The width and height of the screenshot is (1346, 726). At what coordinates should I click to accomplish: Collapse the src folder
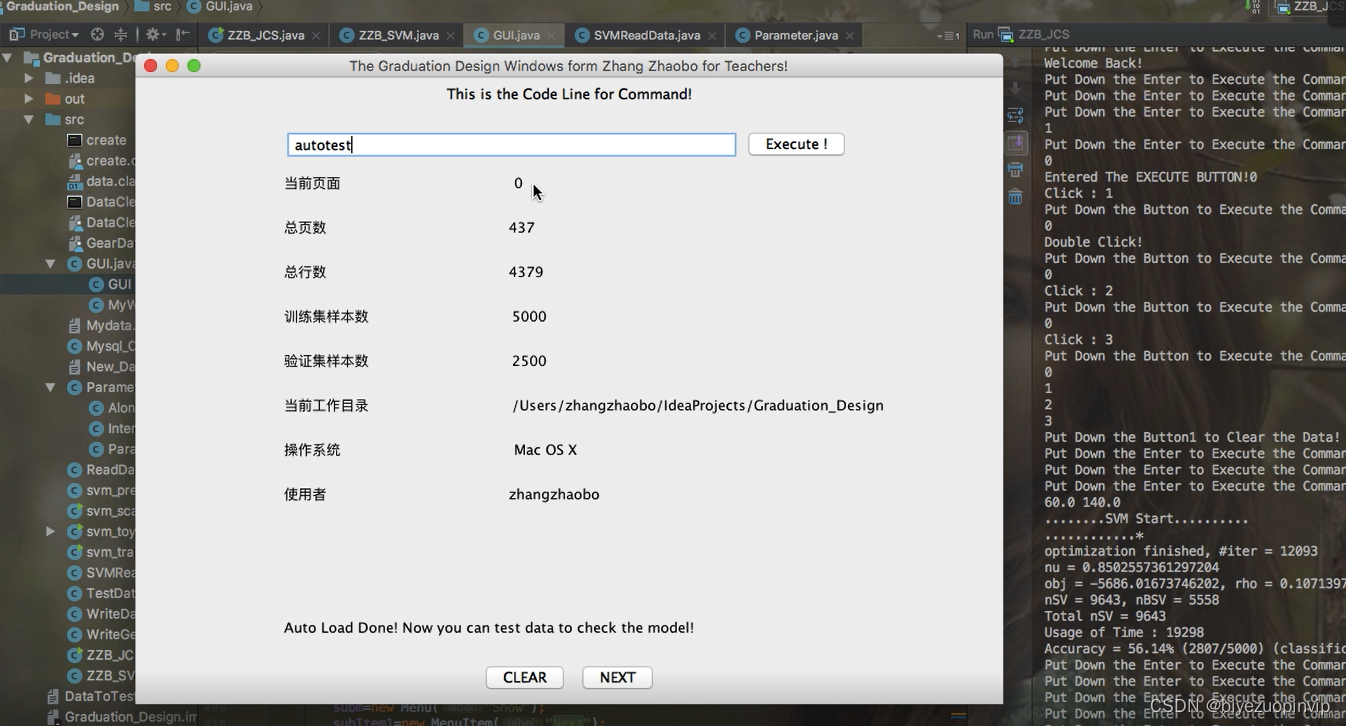click(29, 120)
